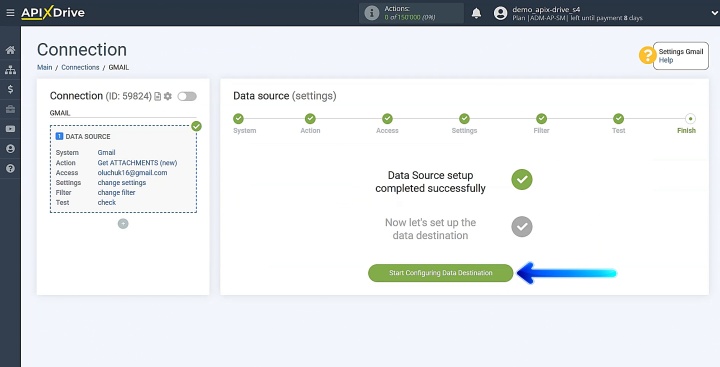This screenshot has width=720, height=367.
Task: Open Settings Gmail Help box
Action: point(681,56)
